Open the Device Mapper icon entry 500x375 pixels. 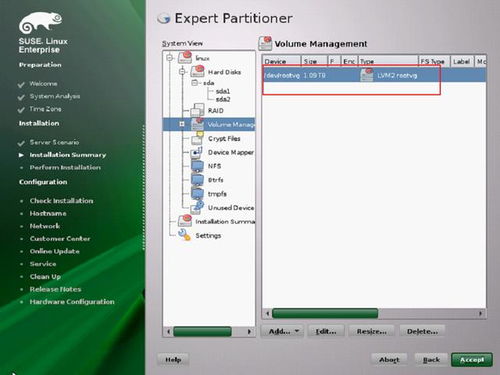coord(197,152)
